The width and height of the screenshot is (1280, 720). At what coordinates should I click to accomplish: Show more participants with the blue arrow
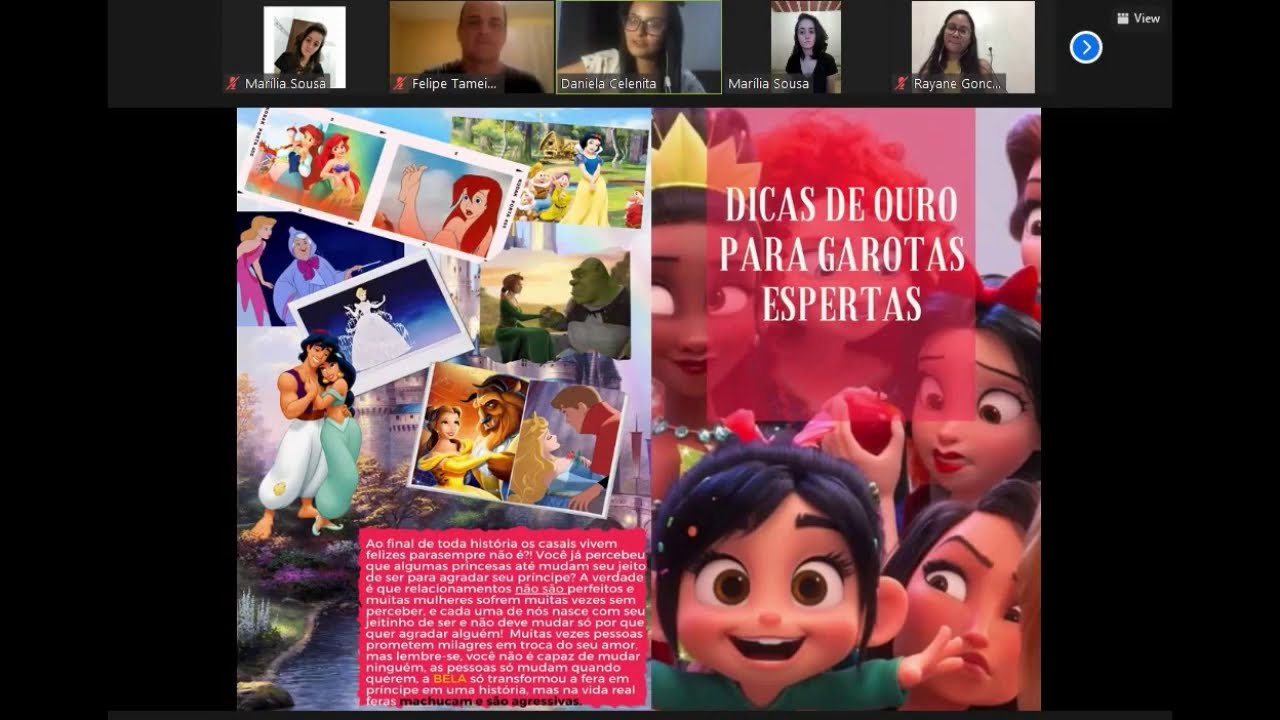click(x=1086, y=47)
